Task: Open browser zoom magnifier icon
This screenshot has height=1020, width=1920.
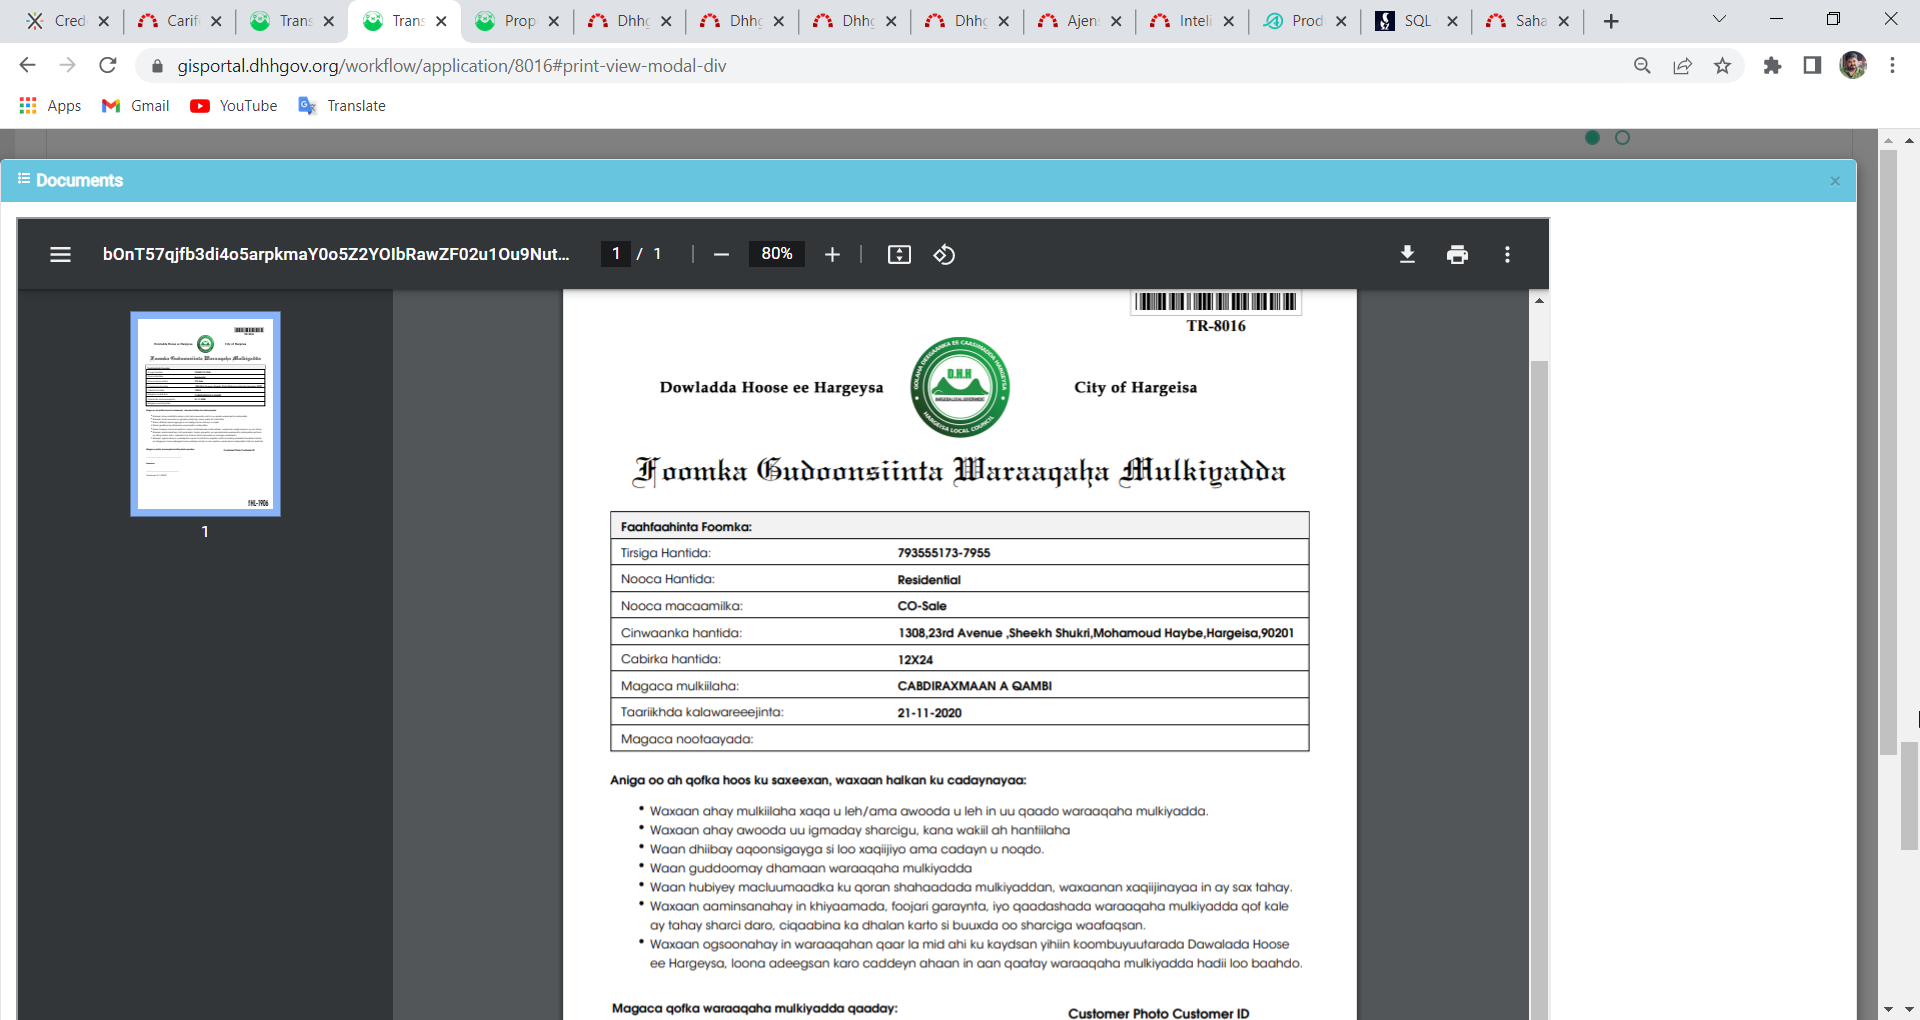Action: click(1642, 66)
